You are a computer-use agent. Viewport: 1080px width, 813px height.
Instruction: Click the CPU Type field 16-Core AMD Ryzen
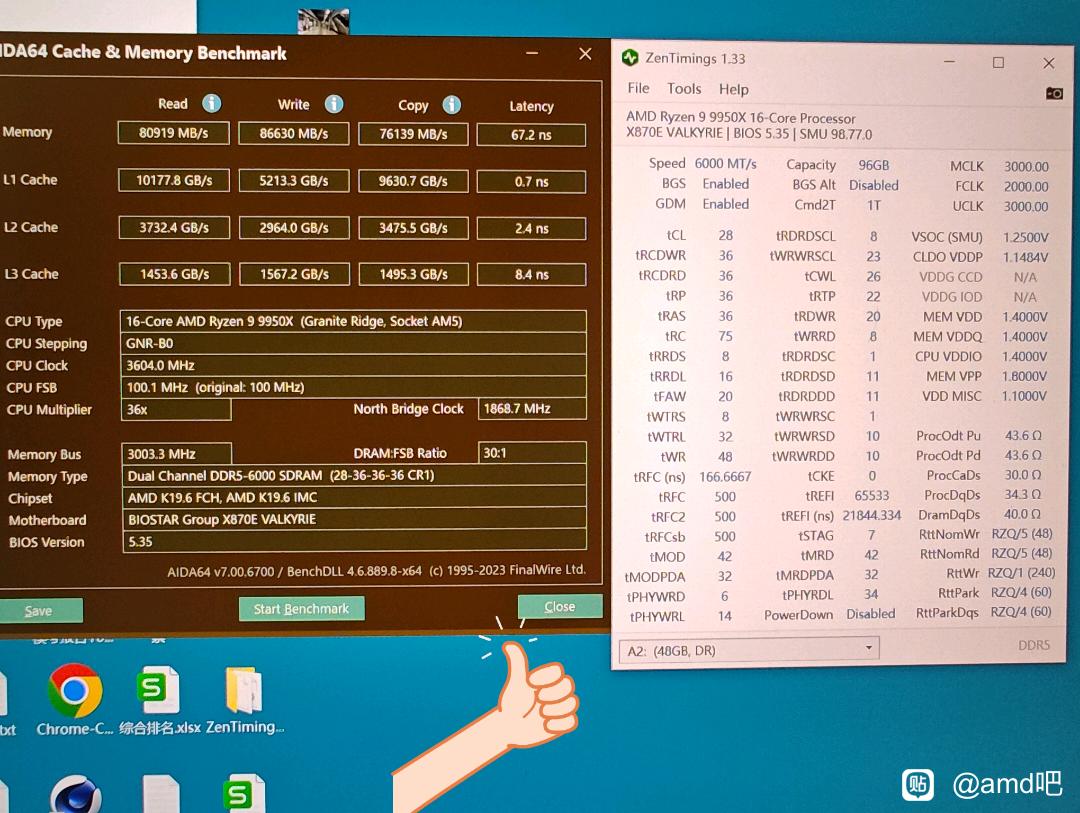pyautogui.click(x=353, y=321)
